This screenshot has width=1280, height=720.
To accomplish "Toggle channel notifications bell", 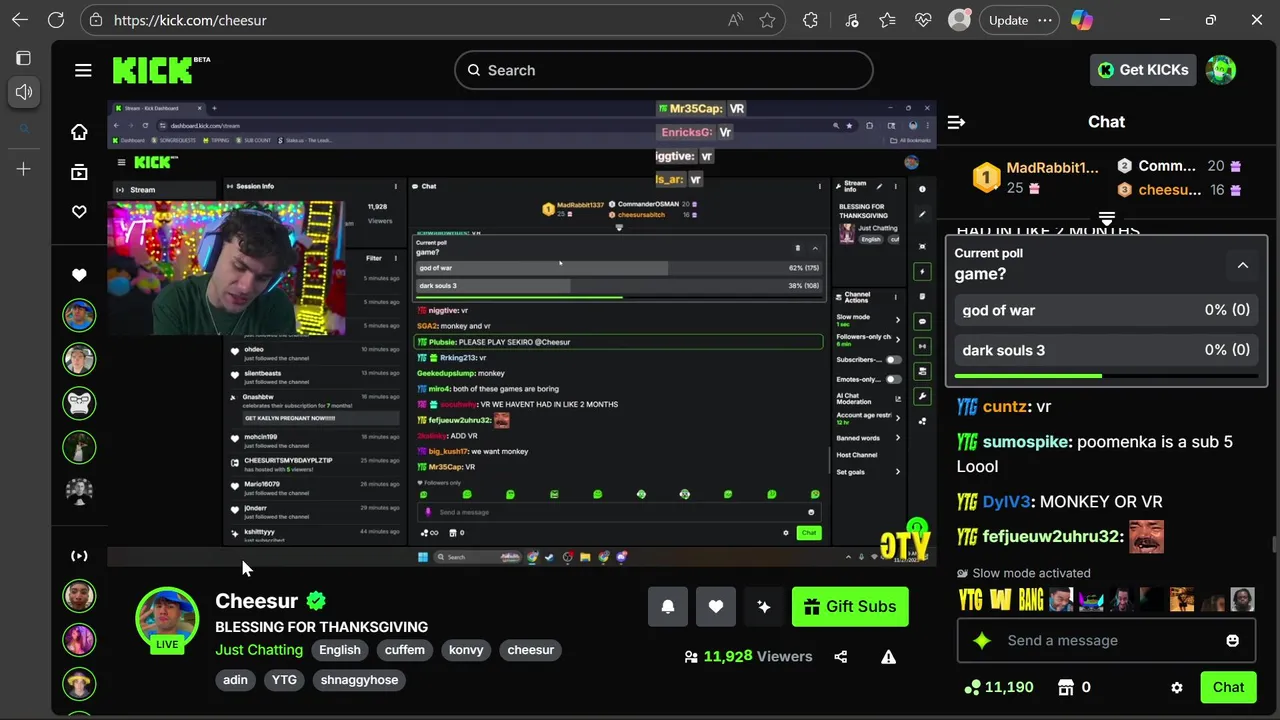I will [668, 606].
